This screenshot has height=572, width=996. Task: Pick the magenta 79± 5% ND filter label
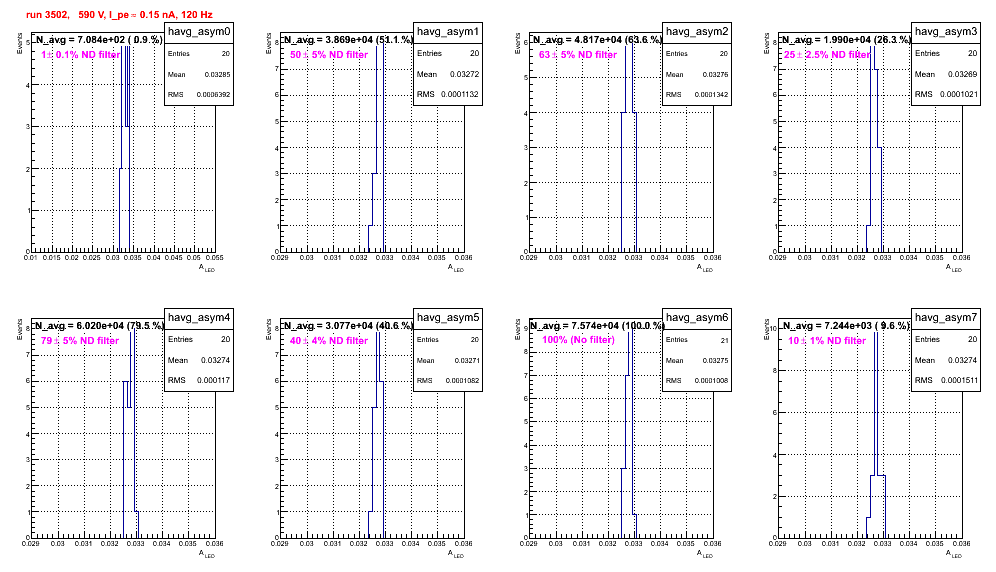[x=80, y=341]
